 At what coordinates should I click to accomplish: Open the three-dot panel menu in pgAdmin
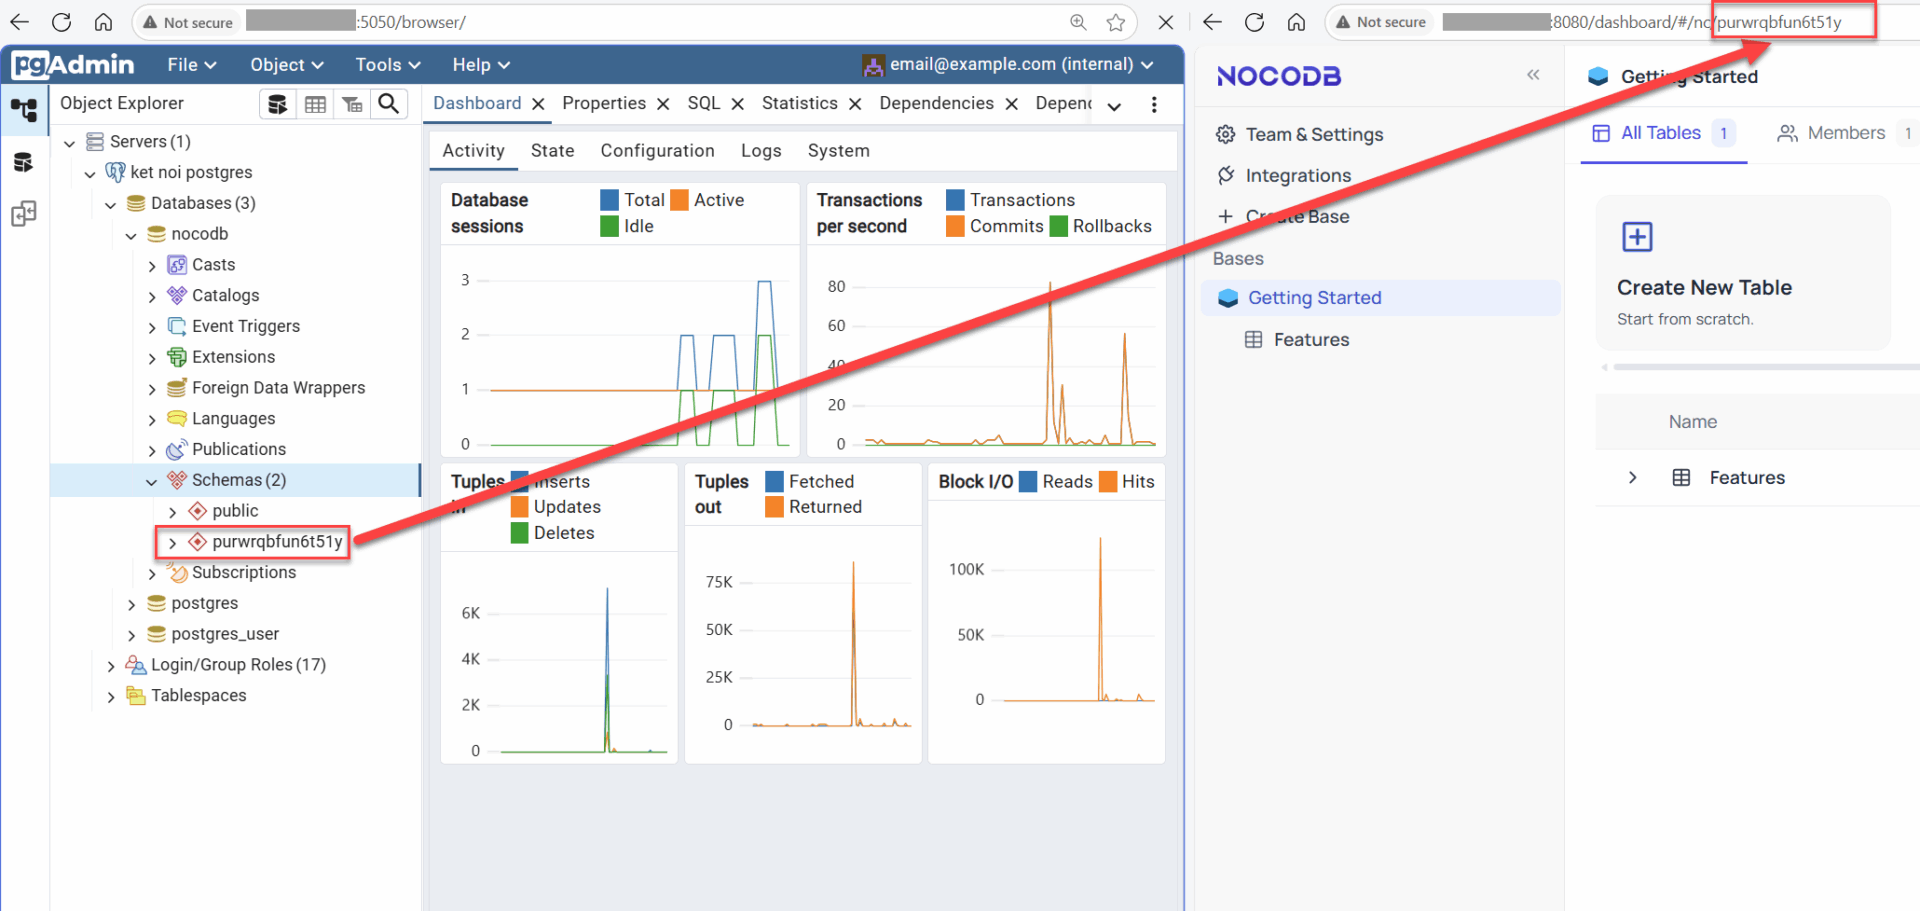pyautogui.click(x=1154, y=104)
